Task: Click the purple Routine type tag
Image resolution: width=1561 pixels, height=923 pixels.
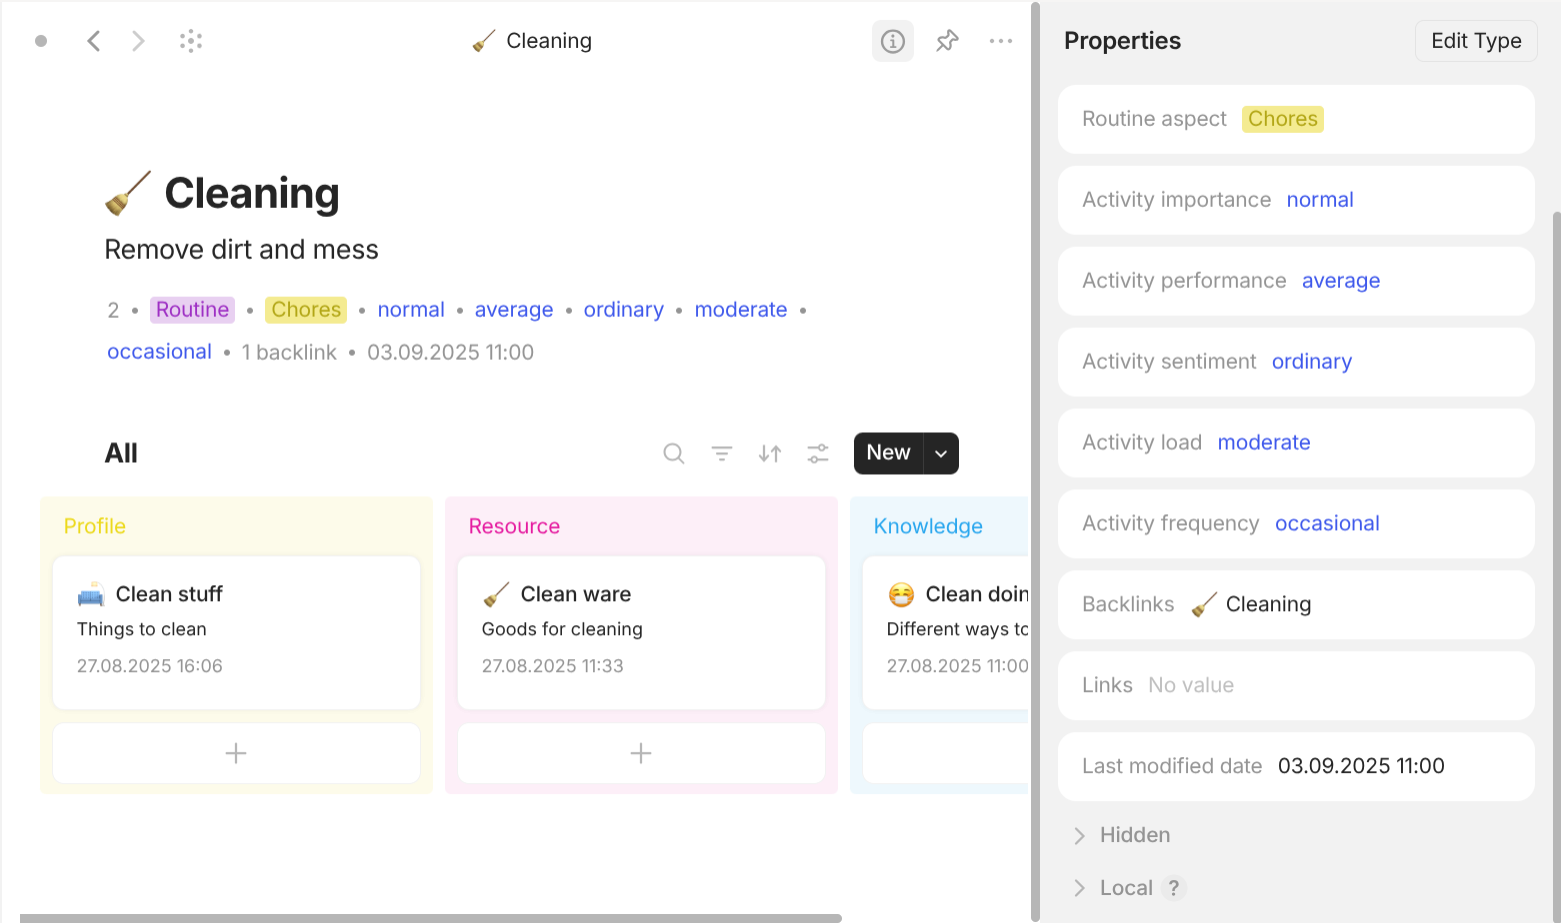Action: pos(192,310)
